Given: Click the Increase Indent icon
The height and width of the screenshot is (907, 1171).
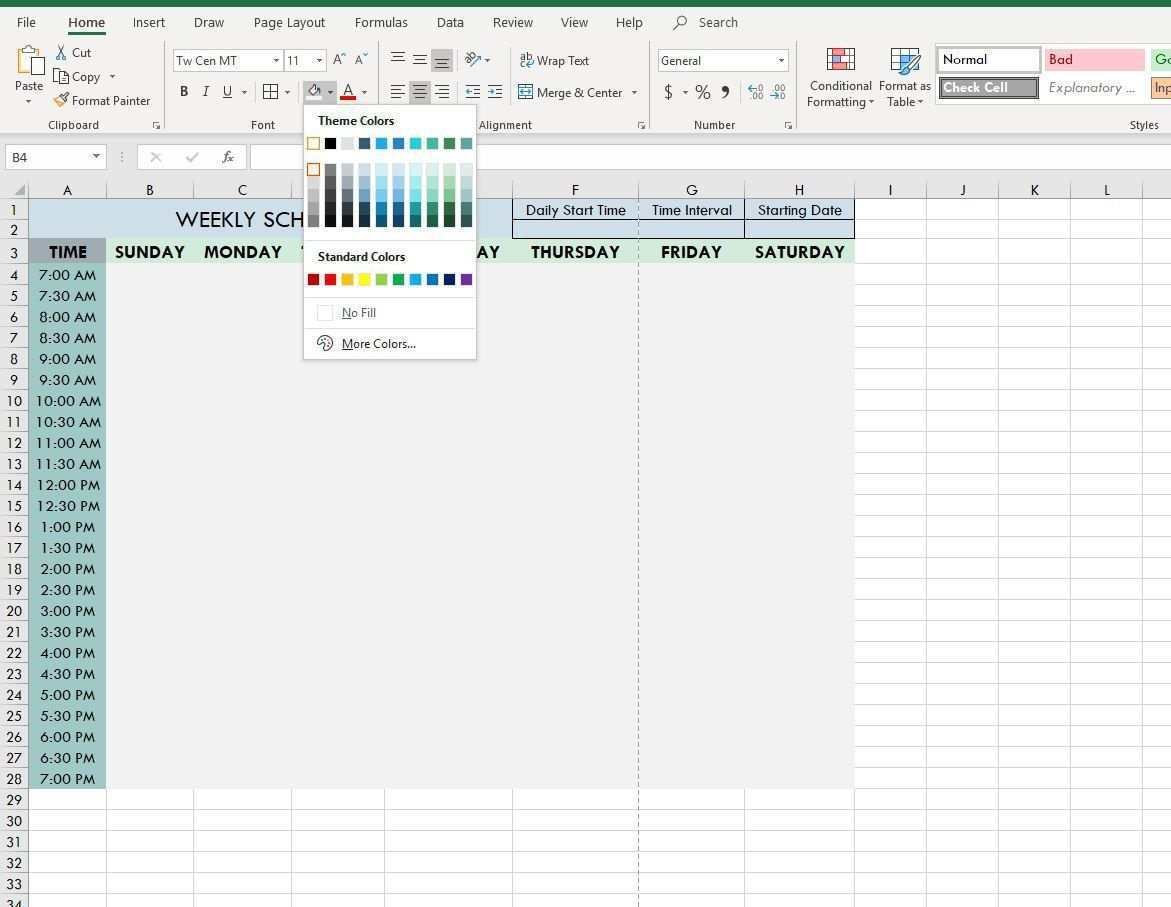Looking at the screenshot, I should 495,92.
